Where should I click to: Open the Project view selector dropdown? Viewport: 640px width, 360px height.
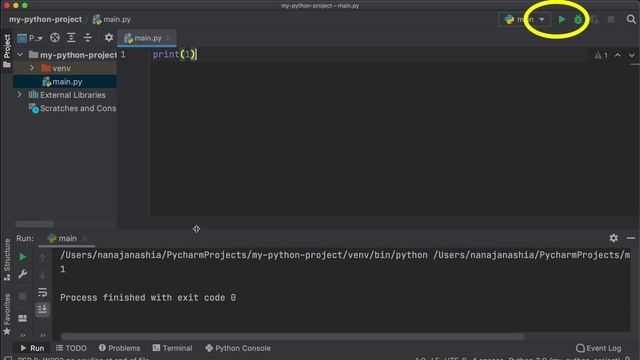pos(30,38)
